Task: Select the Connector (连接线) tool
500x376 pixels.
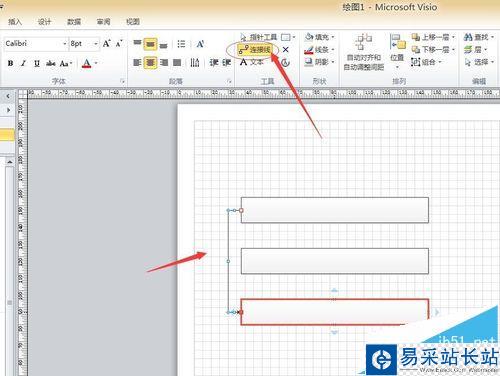Action: tap(254, 50)
